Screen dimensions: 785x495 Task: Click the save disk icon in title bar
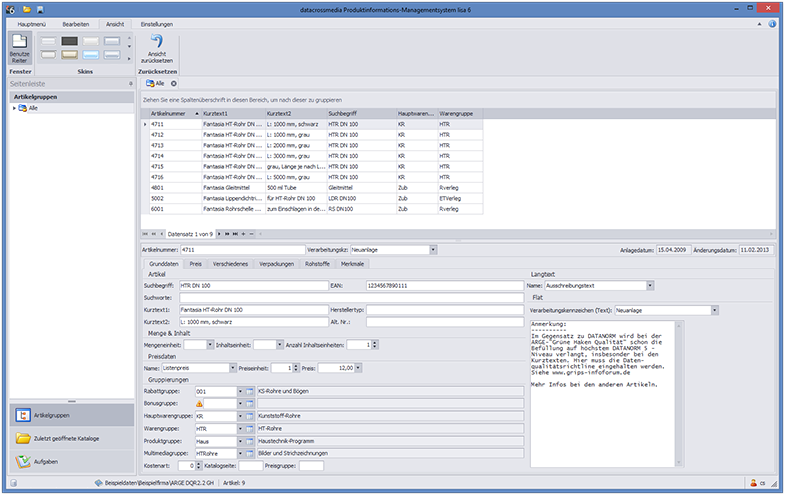click(x=41, y=10)
